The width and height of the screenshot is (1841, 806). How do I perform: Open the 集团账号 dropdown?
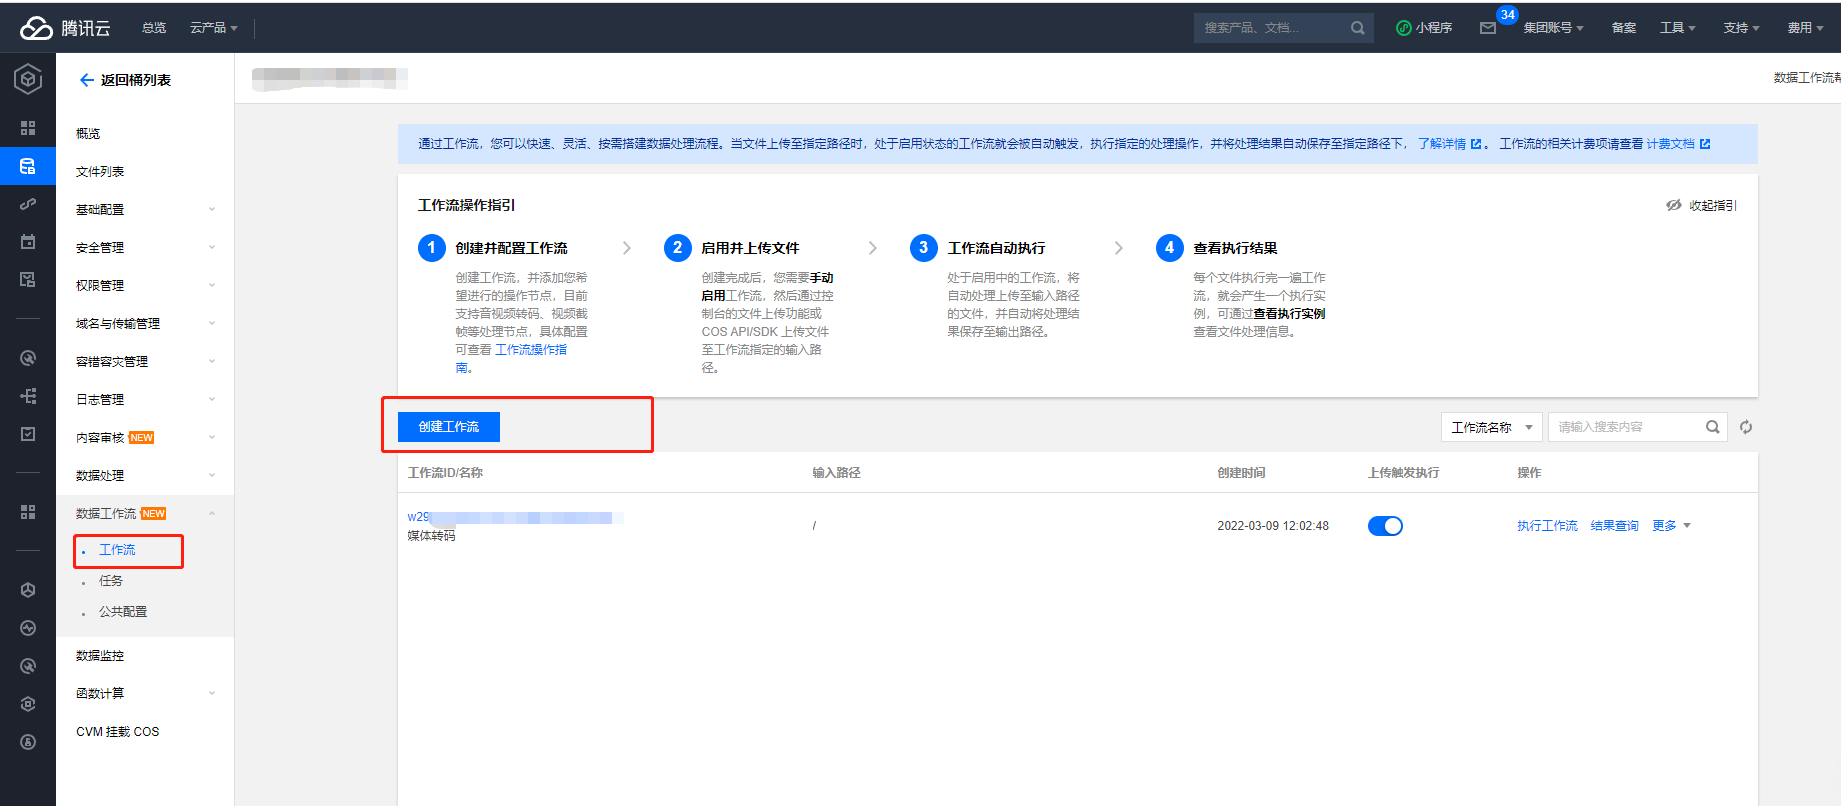pos(1553,28)
